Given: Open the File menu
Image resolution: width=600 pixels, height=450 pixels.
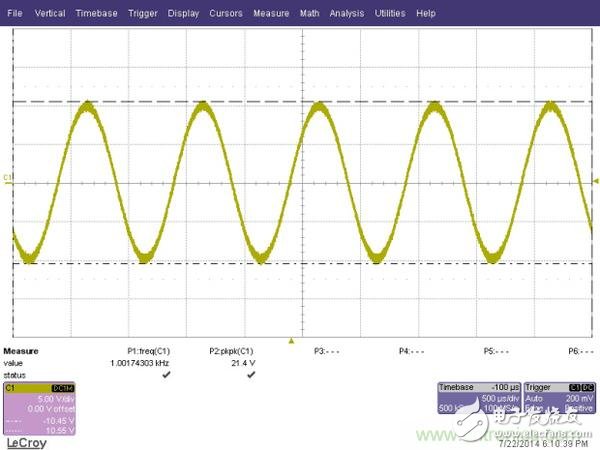Looking at the screenshot, I should [x=14, y=14].
